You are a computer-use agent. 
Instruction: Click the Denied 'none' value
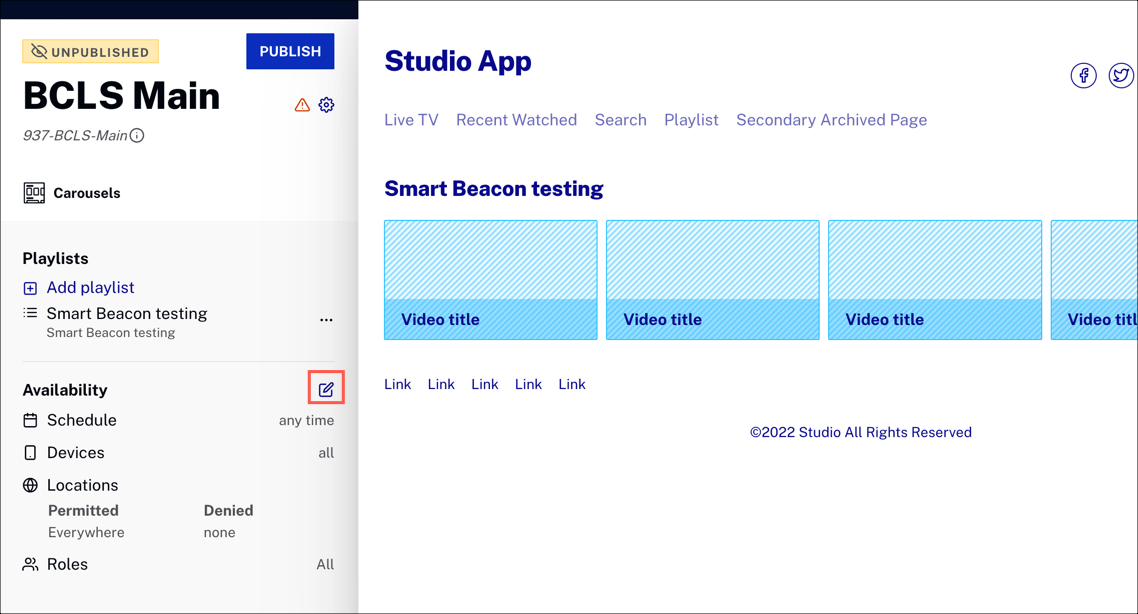[x=219, y=533]
